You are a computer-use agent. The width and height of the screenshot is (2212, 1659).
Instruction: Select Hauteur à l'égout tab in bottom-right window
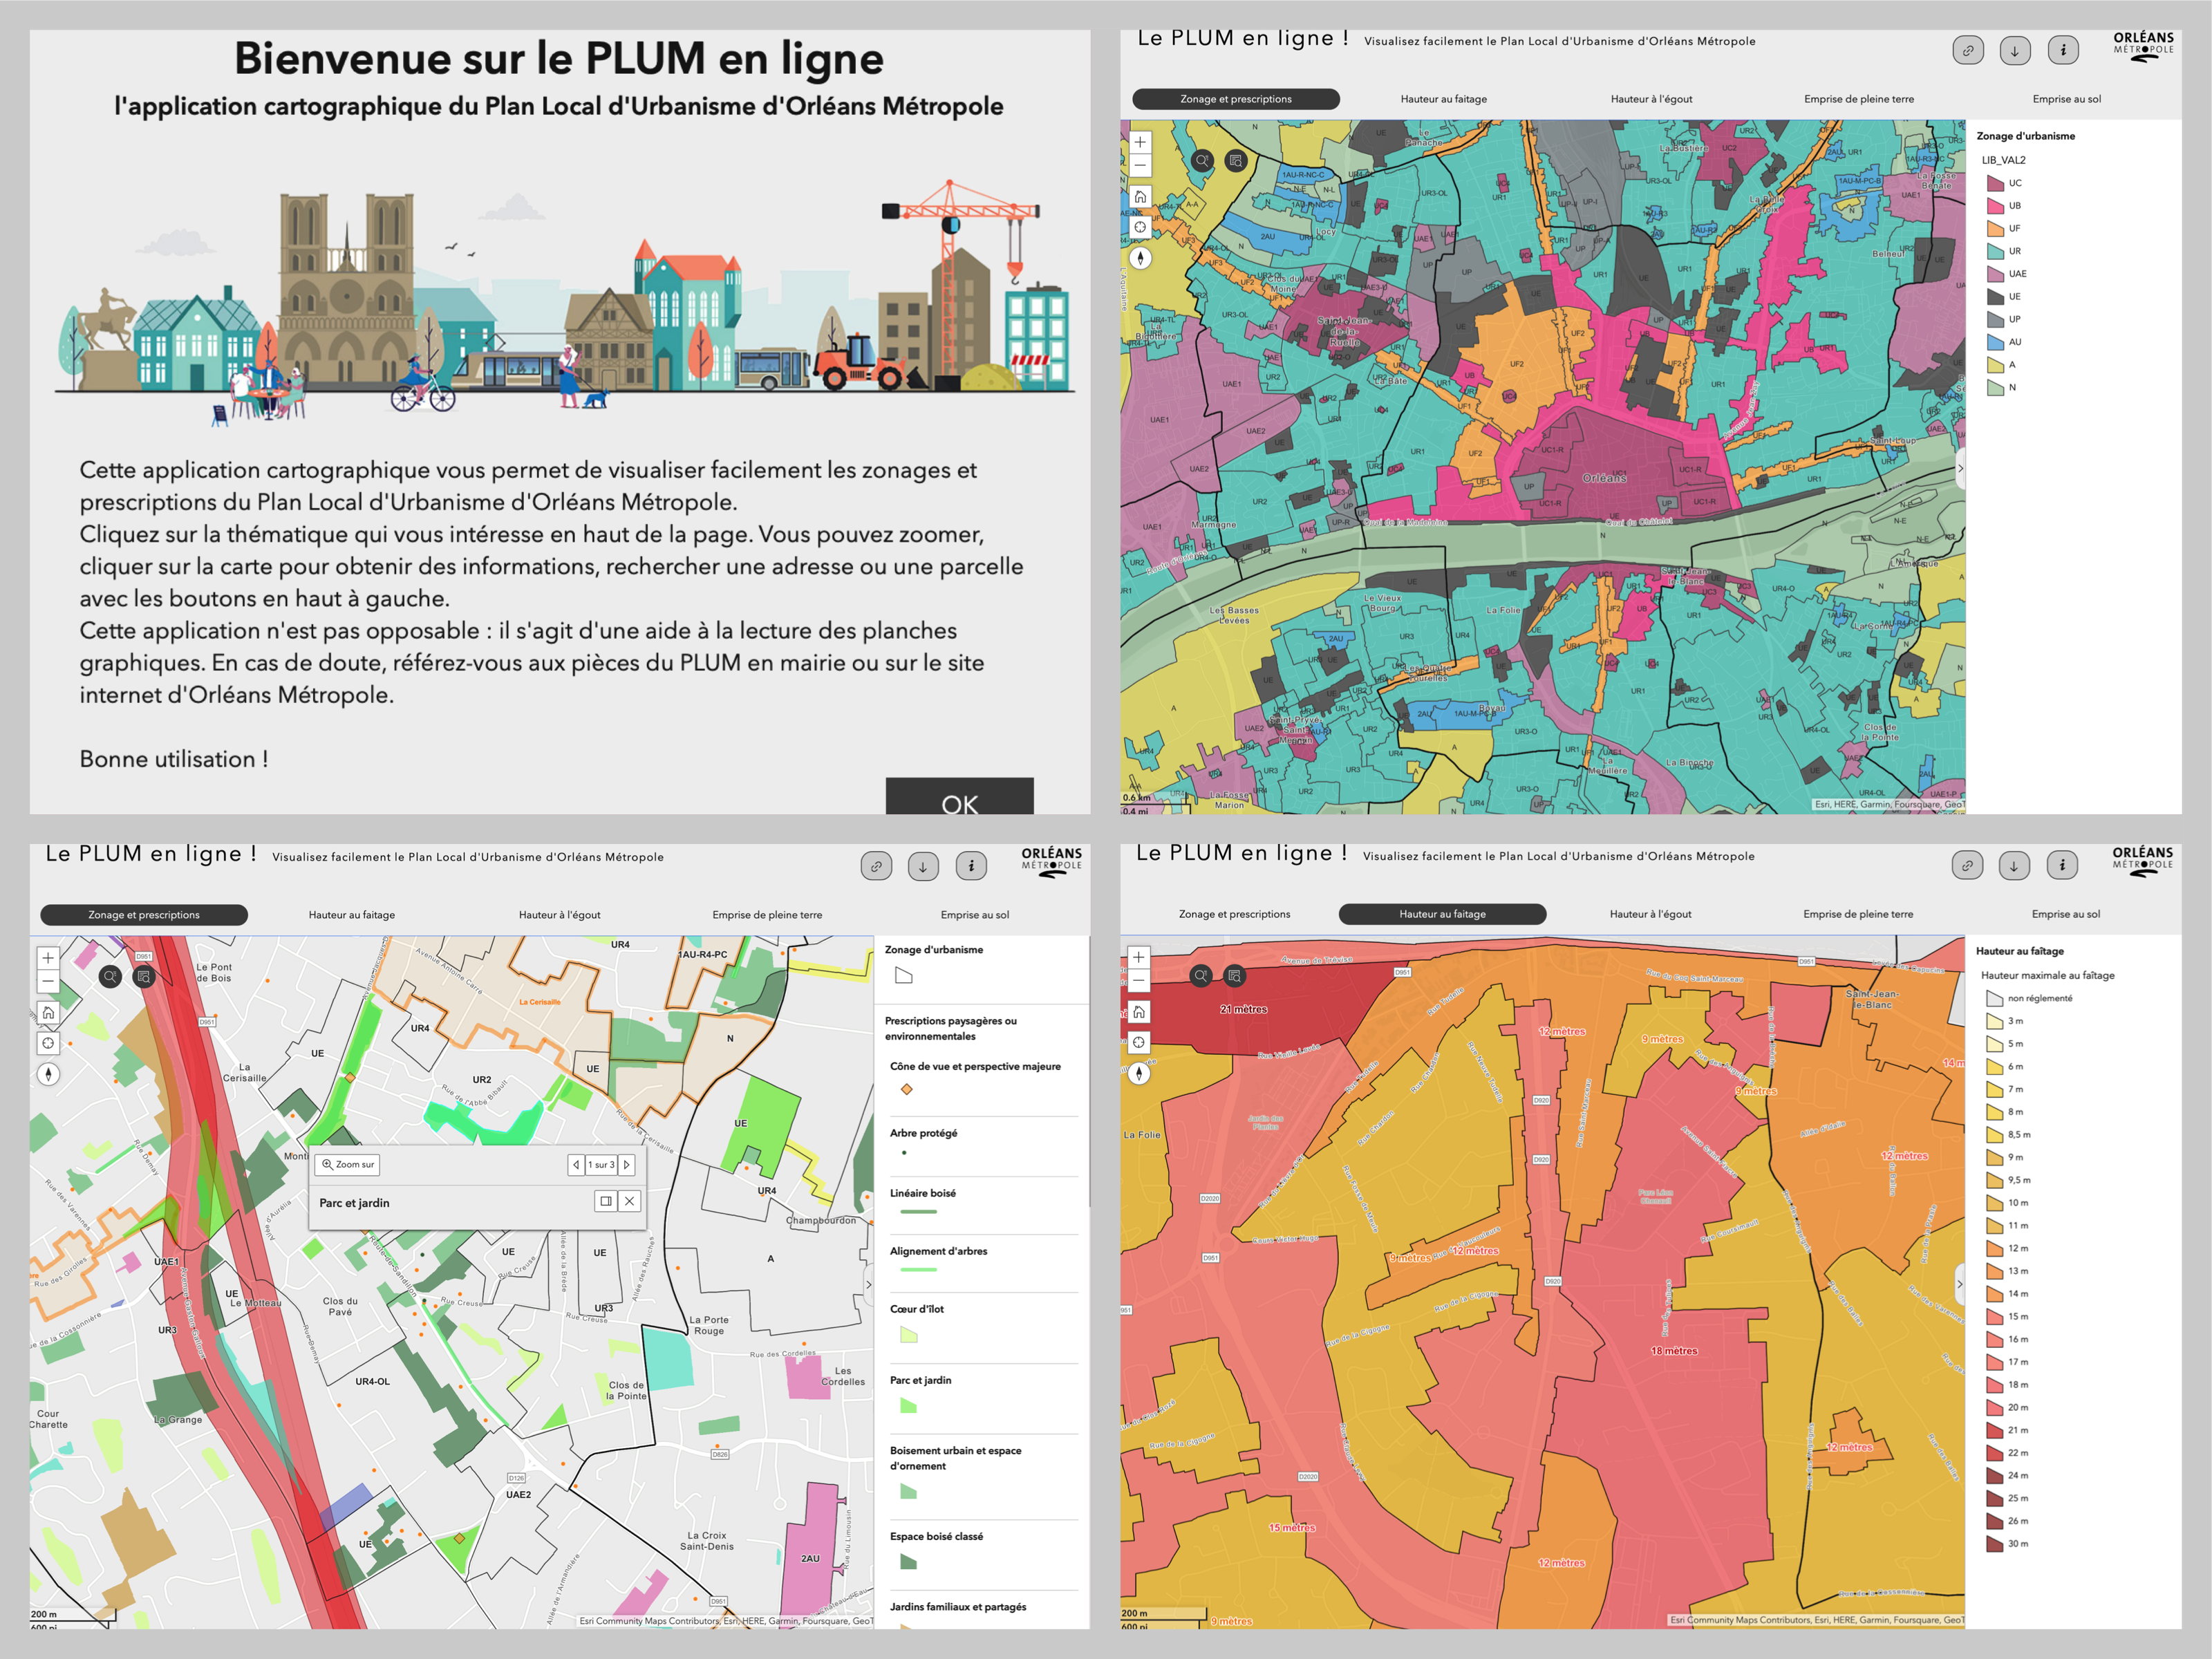[1650, 914]
